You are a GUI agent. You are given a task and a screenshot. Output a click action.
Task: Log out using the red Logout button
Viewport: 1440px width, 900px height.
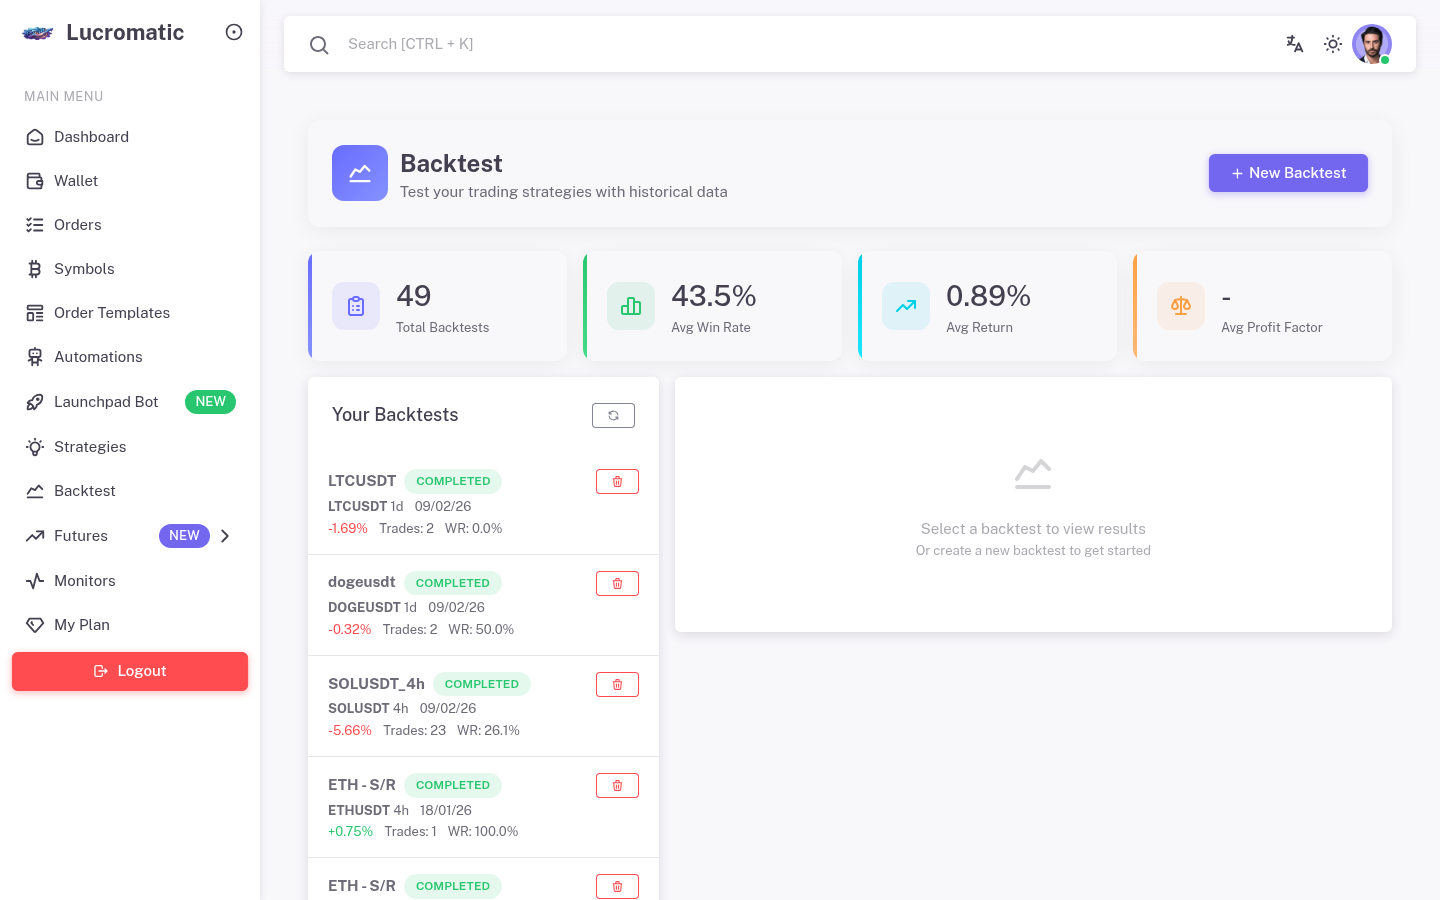(129, 671)
